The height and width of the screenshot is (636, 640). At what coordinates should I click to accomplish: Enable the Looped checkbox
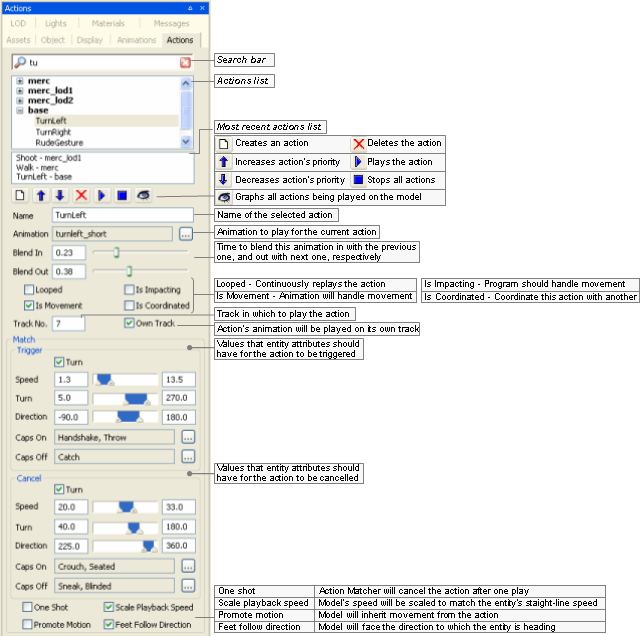29,289
